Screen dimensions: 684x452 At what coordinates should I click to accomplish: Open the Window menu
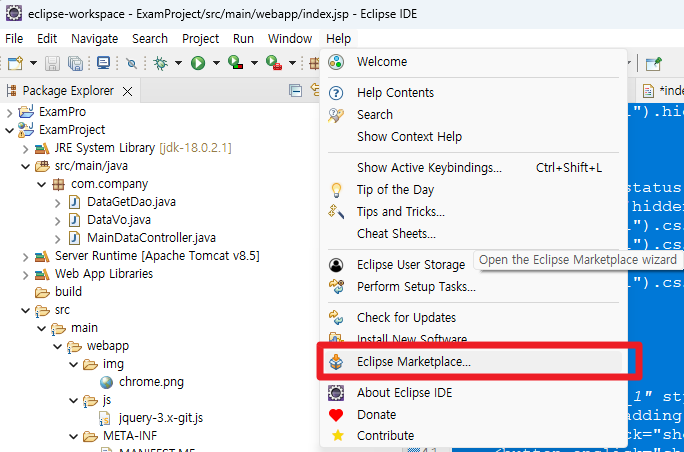click(290, 39)
